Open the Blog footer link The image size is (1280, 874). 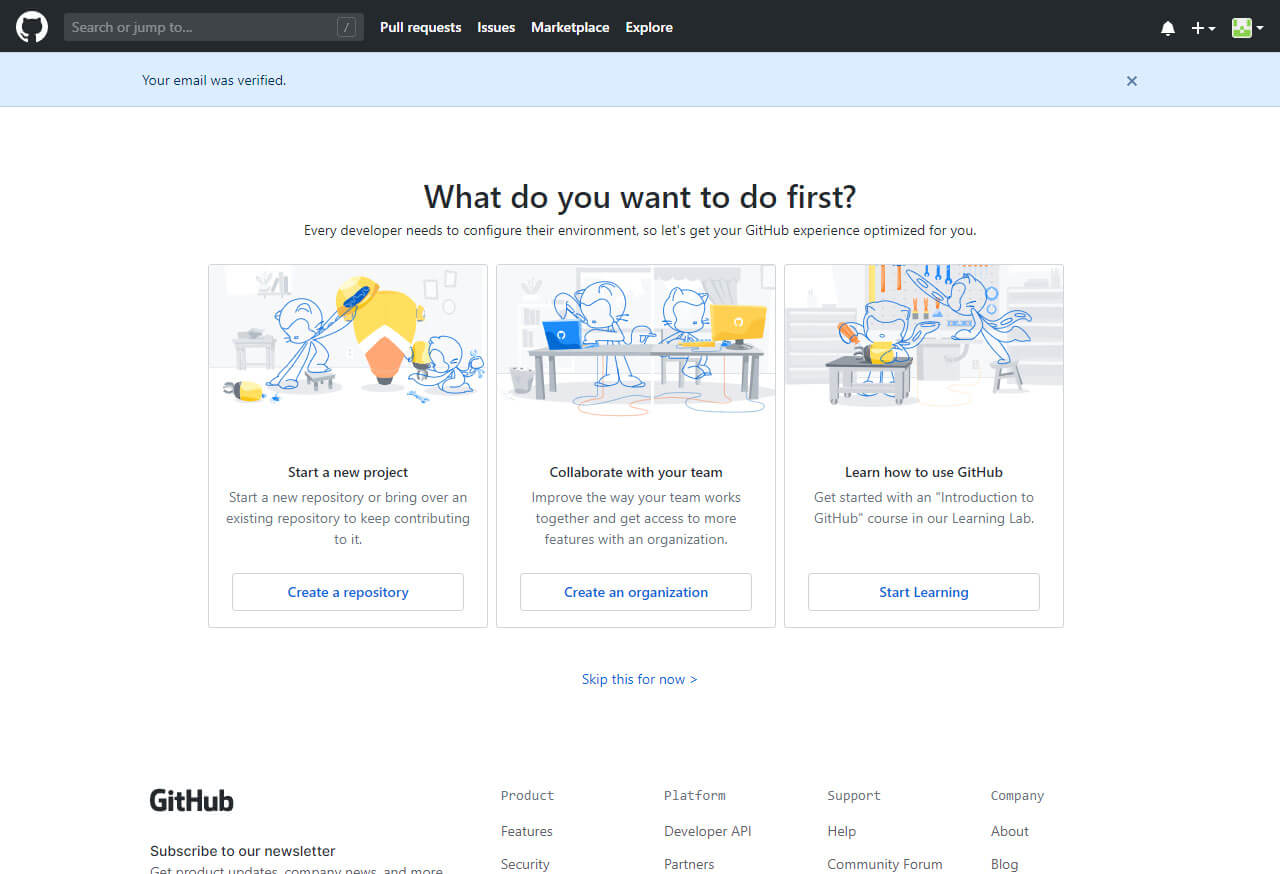point(1005,864)
